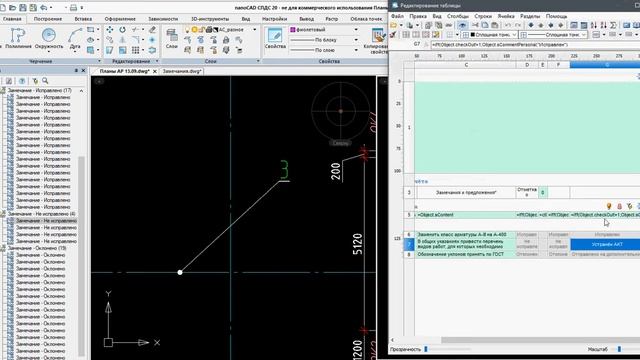Select the Дуга arc tool
The width and height of the screenshot is (640, 360).
(75, 39)
